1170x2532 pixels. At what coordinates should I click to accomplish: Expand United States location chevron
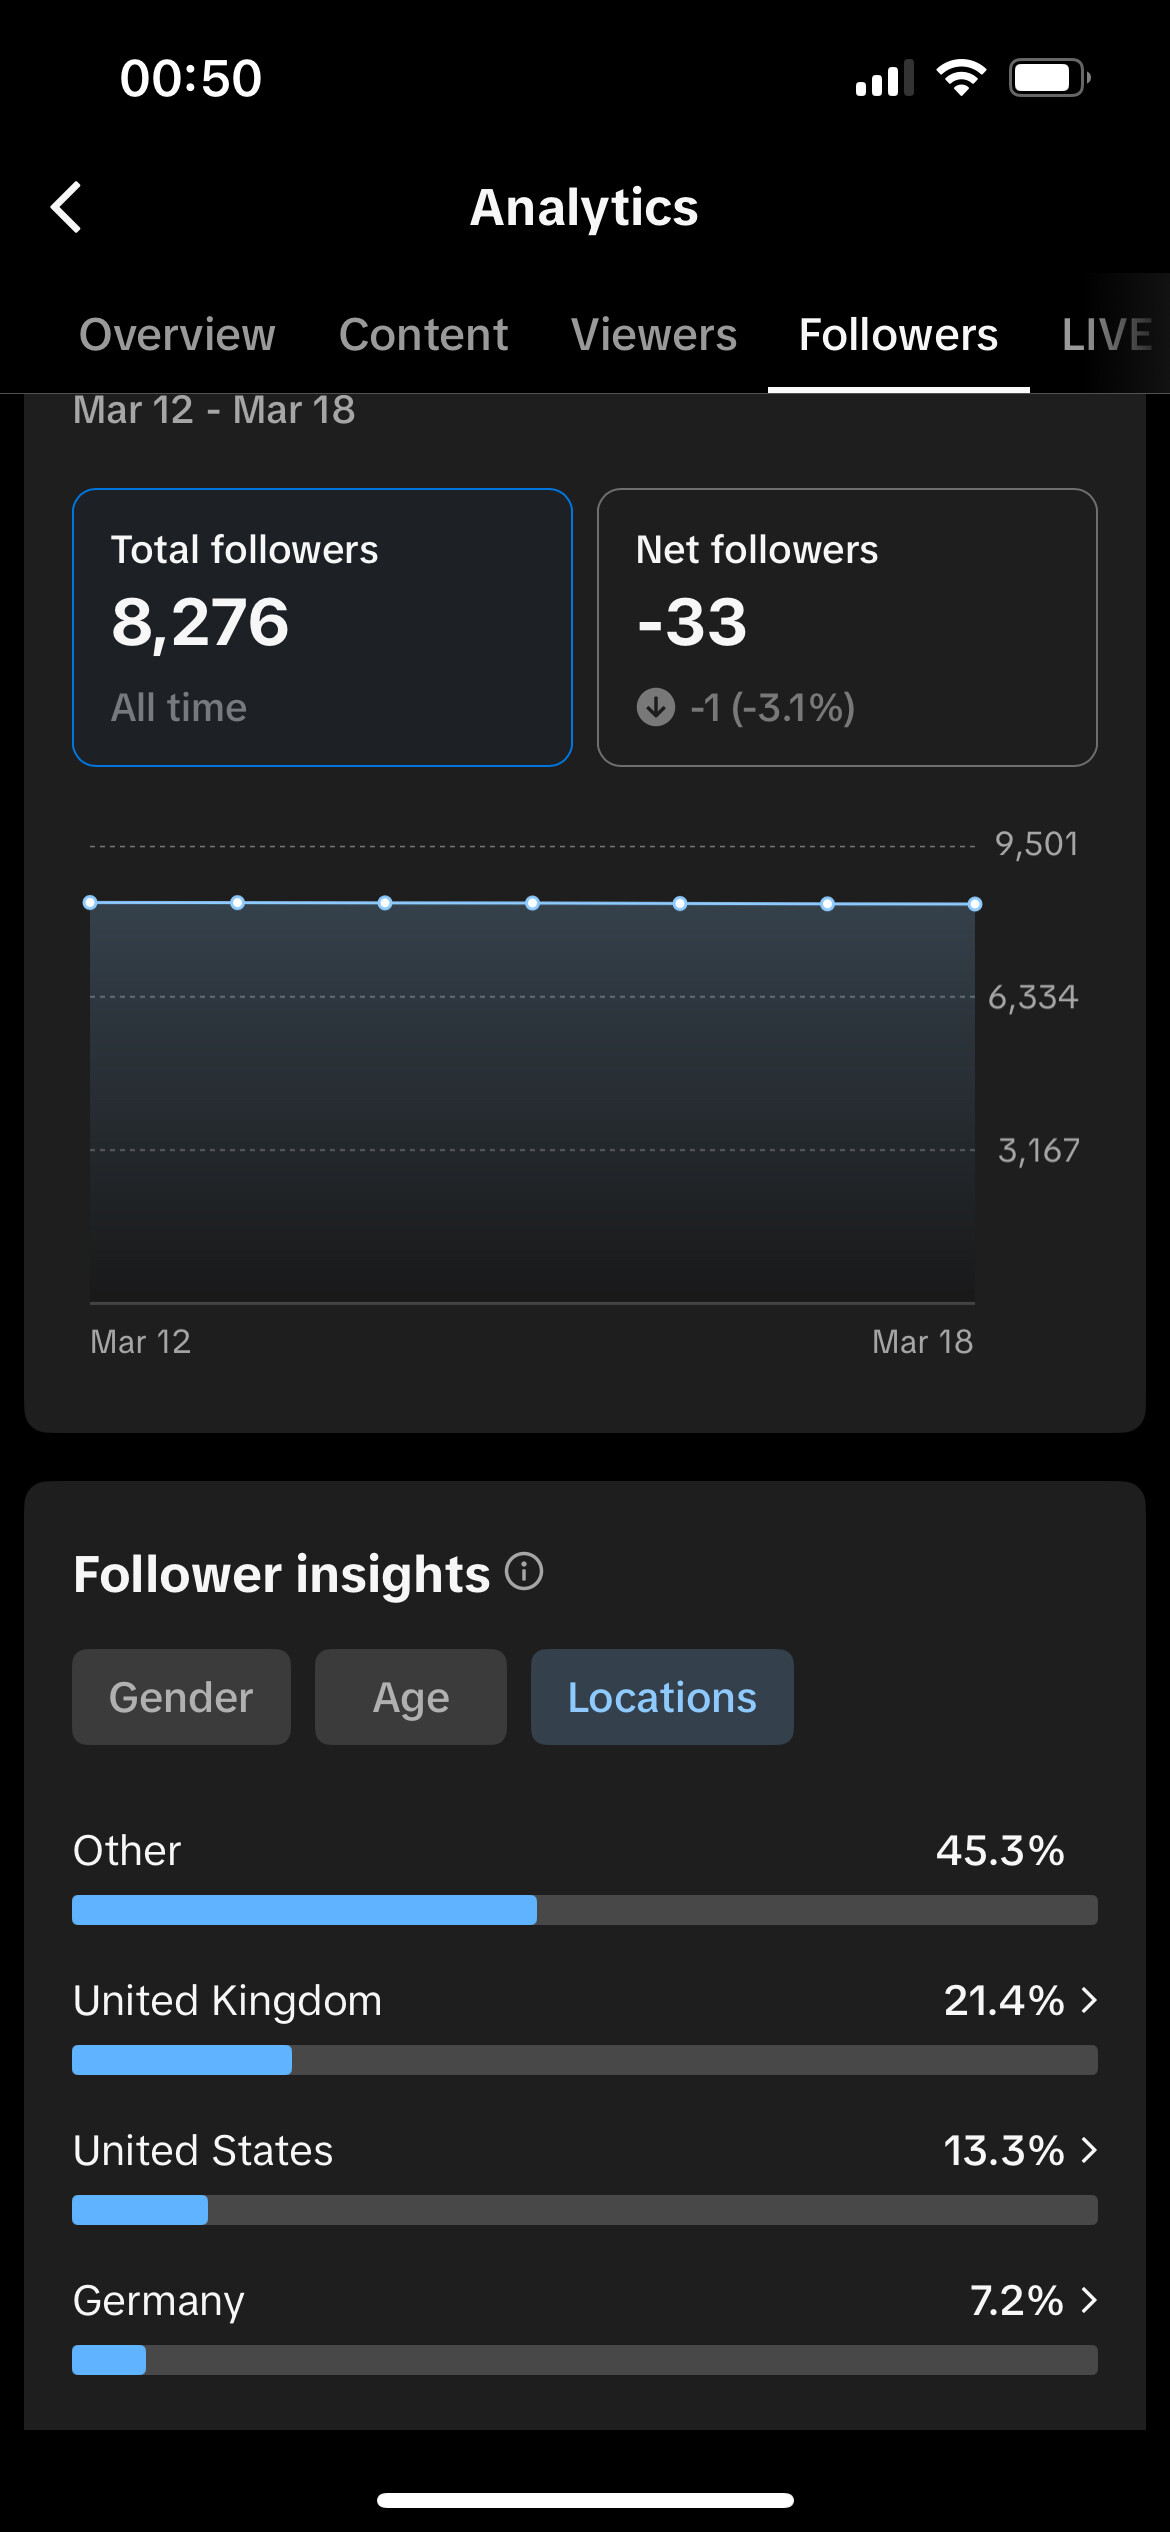[1089, 2150]
